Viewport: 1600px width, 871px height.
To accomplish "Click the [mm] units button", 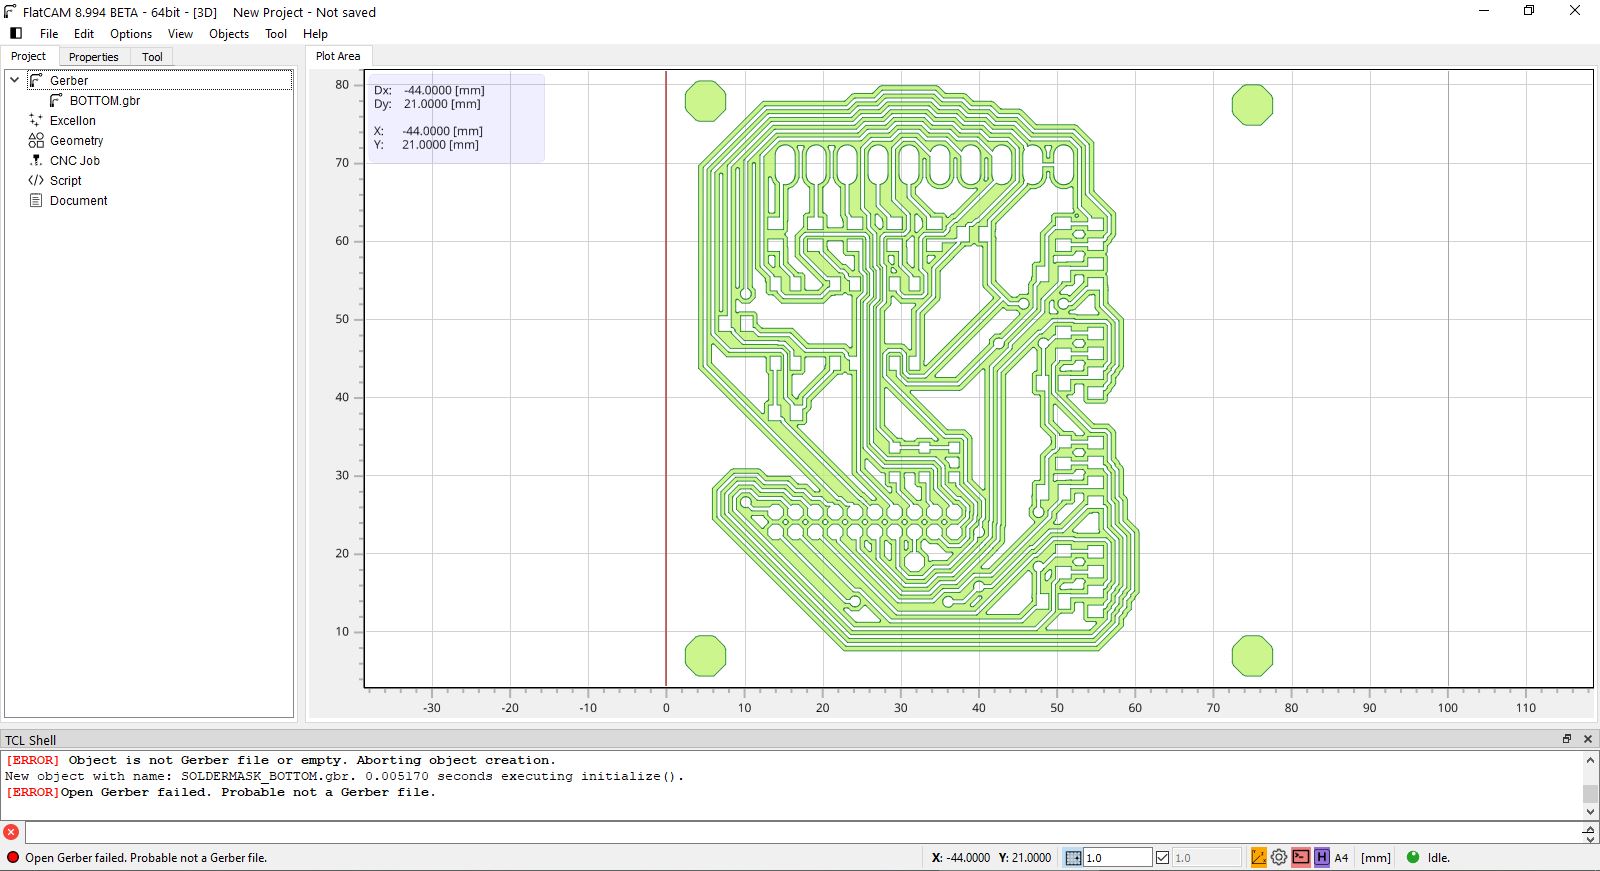I will (1376, 857).
